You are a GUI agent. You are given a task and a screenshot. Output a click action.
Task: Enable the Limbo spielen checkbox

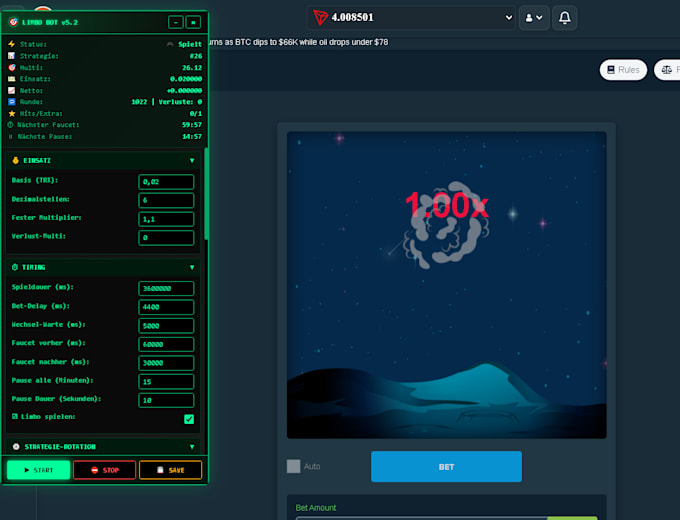[x=189, y=419]
